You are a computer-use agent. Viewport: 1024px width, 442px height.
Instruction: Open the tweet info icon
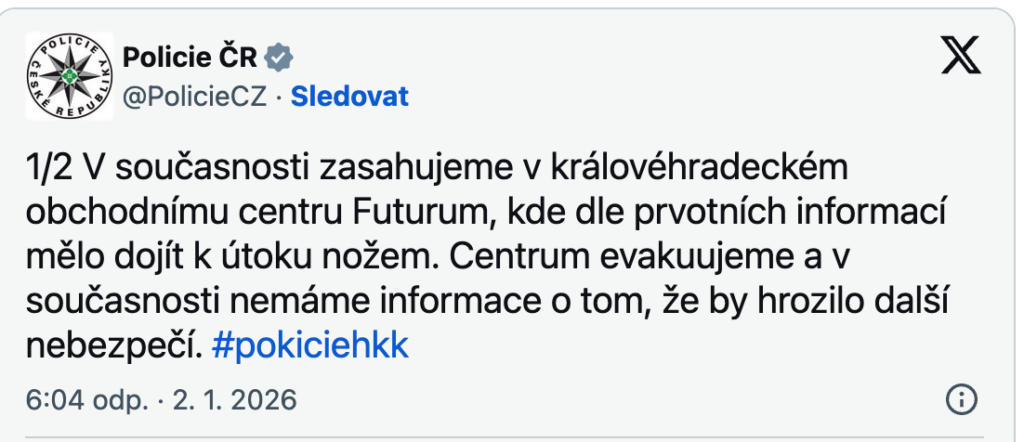coord(960,400)
